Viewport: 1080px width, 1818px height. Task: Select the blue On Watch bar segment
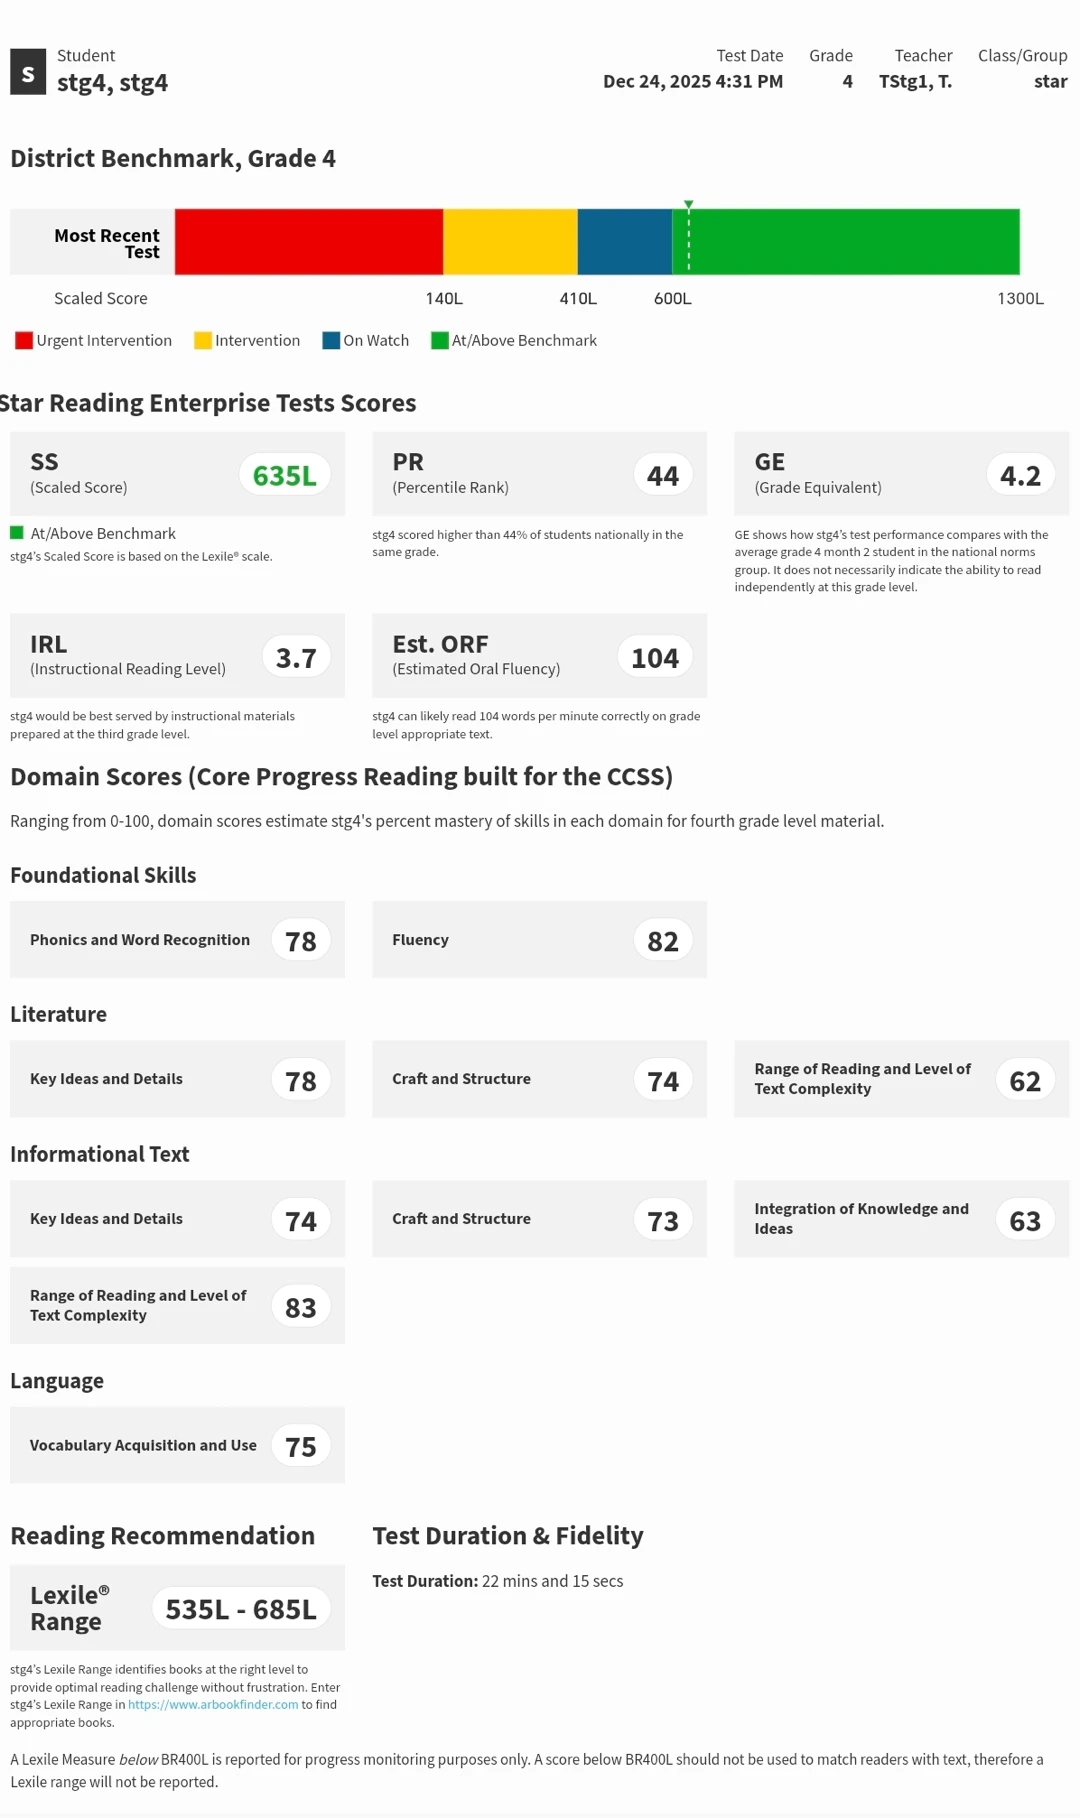coord(624,242)
